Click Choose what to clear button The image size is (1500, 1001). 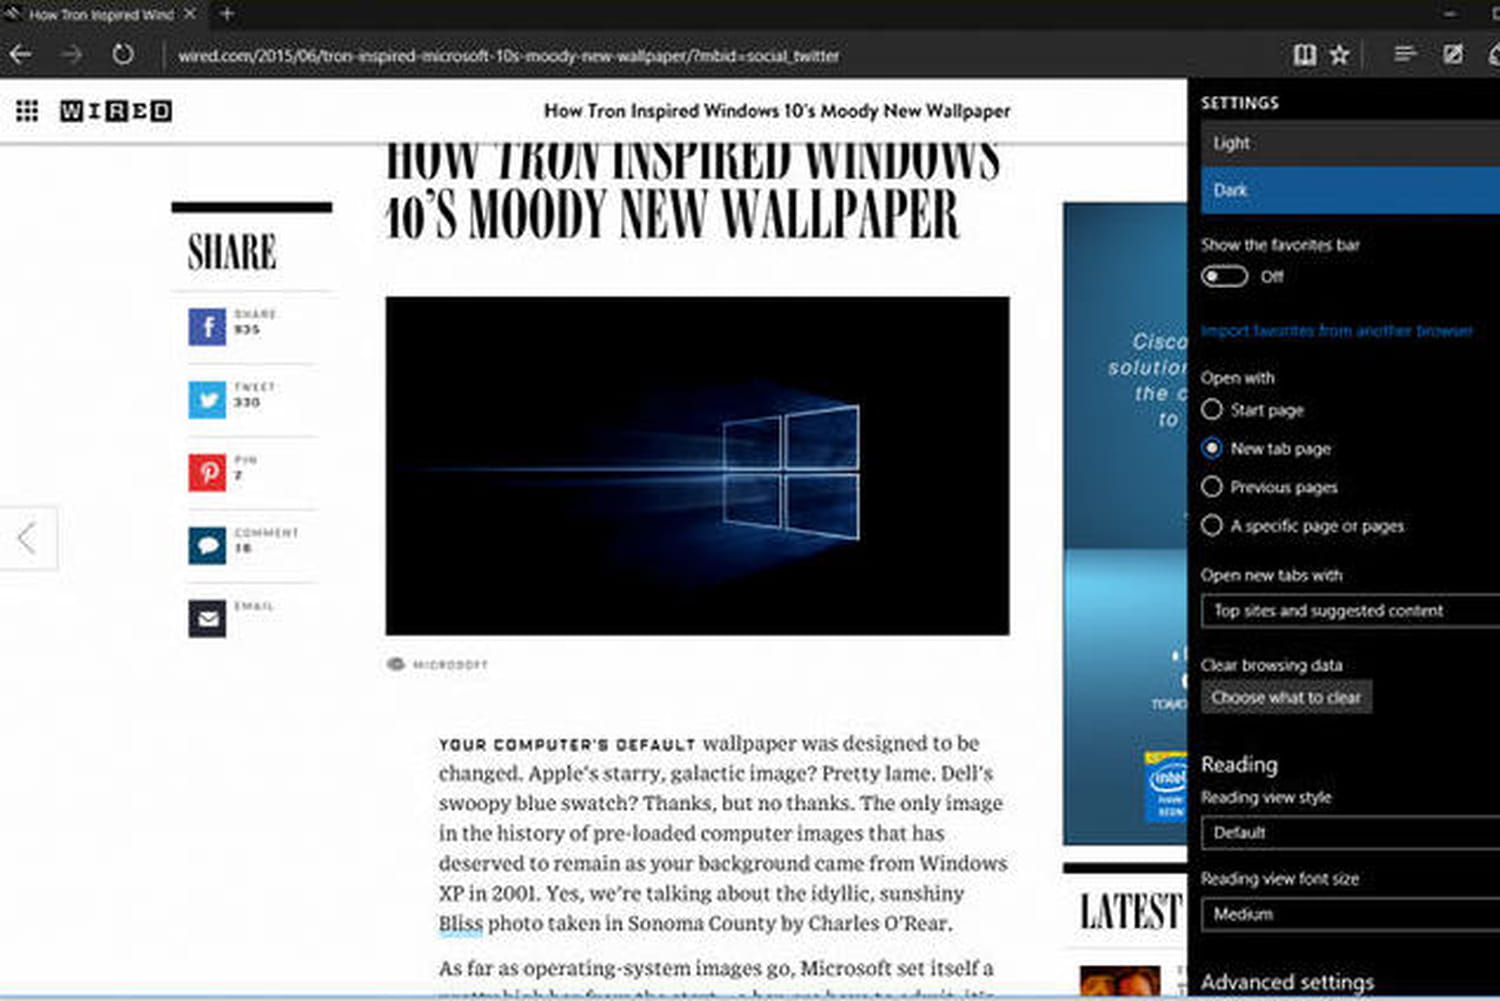tap(1286, 698)
